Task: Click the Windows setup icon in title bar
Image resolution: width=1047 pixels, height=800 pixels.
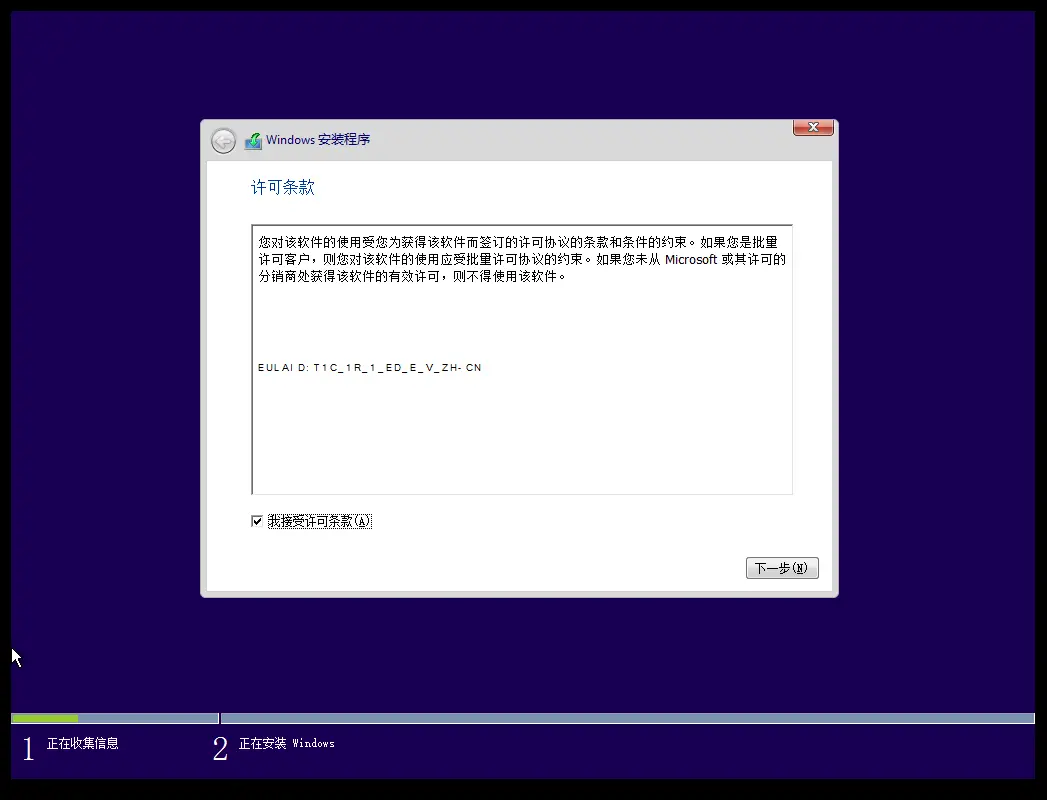Action: point(253,140)
